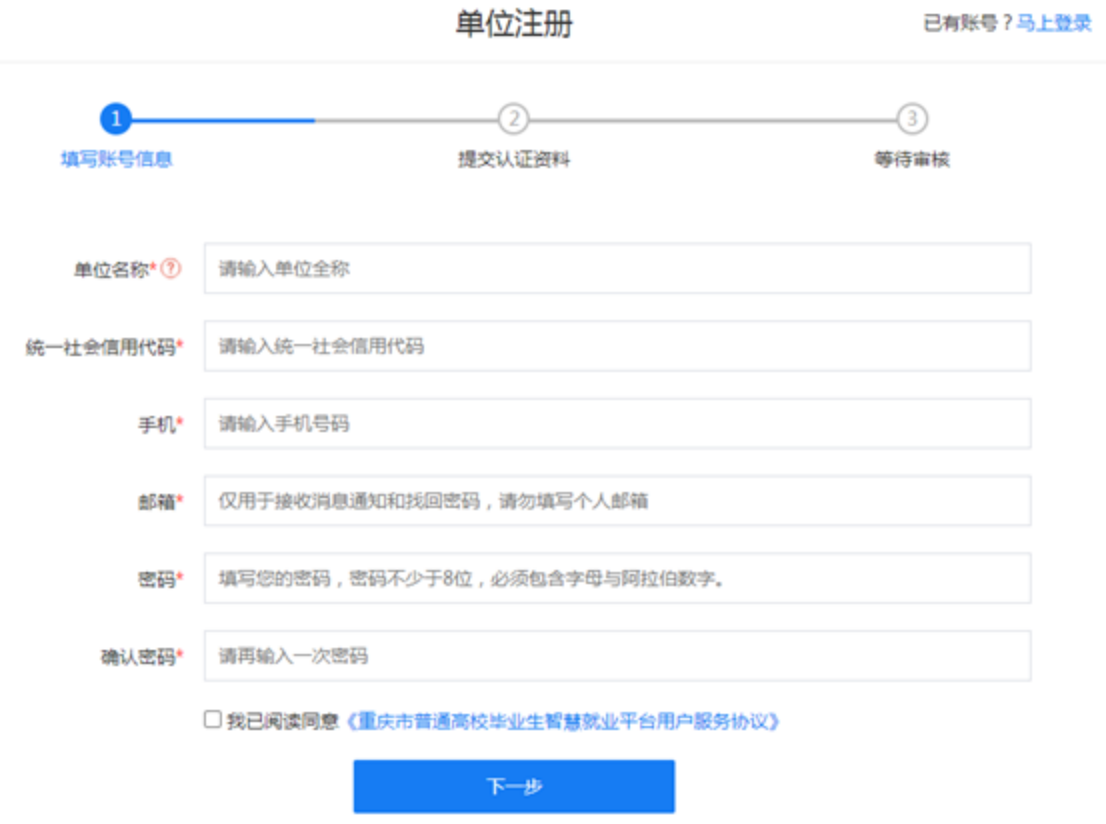Click the 确认密码 confirm password field

coord(617,656)
